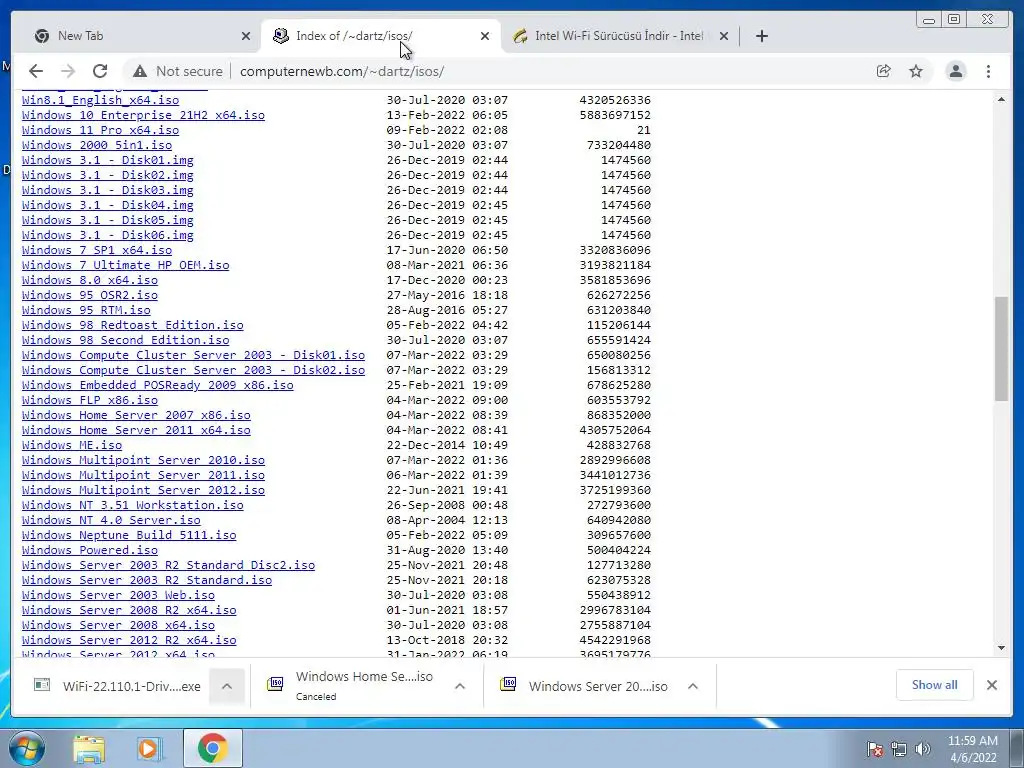
Task: Click the forward navigation arrow
Action: (68, 71)
